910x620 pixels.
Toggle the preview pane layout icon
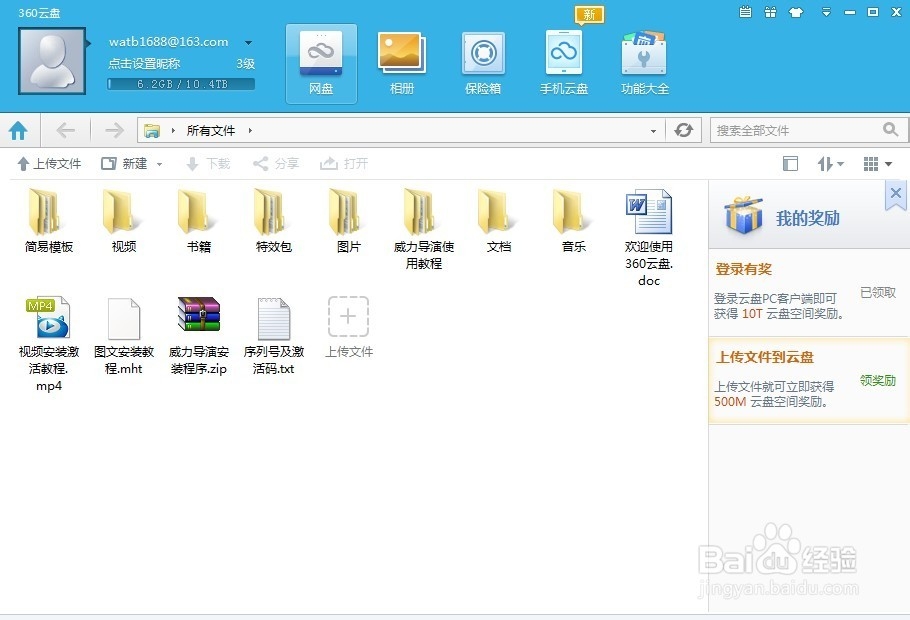click(790, 162)
